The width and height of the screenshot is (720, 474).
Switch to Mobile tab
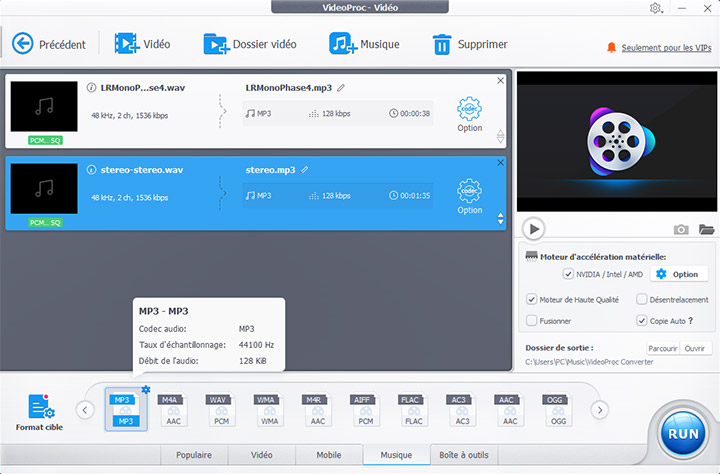click(x=329, y=455)
